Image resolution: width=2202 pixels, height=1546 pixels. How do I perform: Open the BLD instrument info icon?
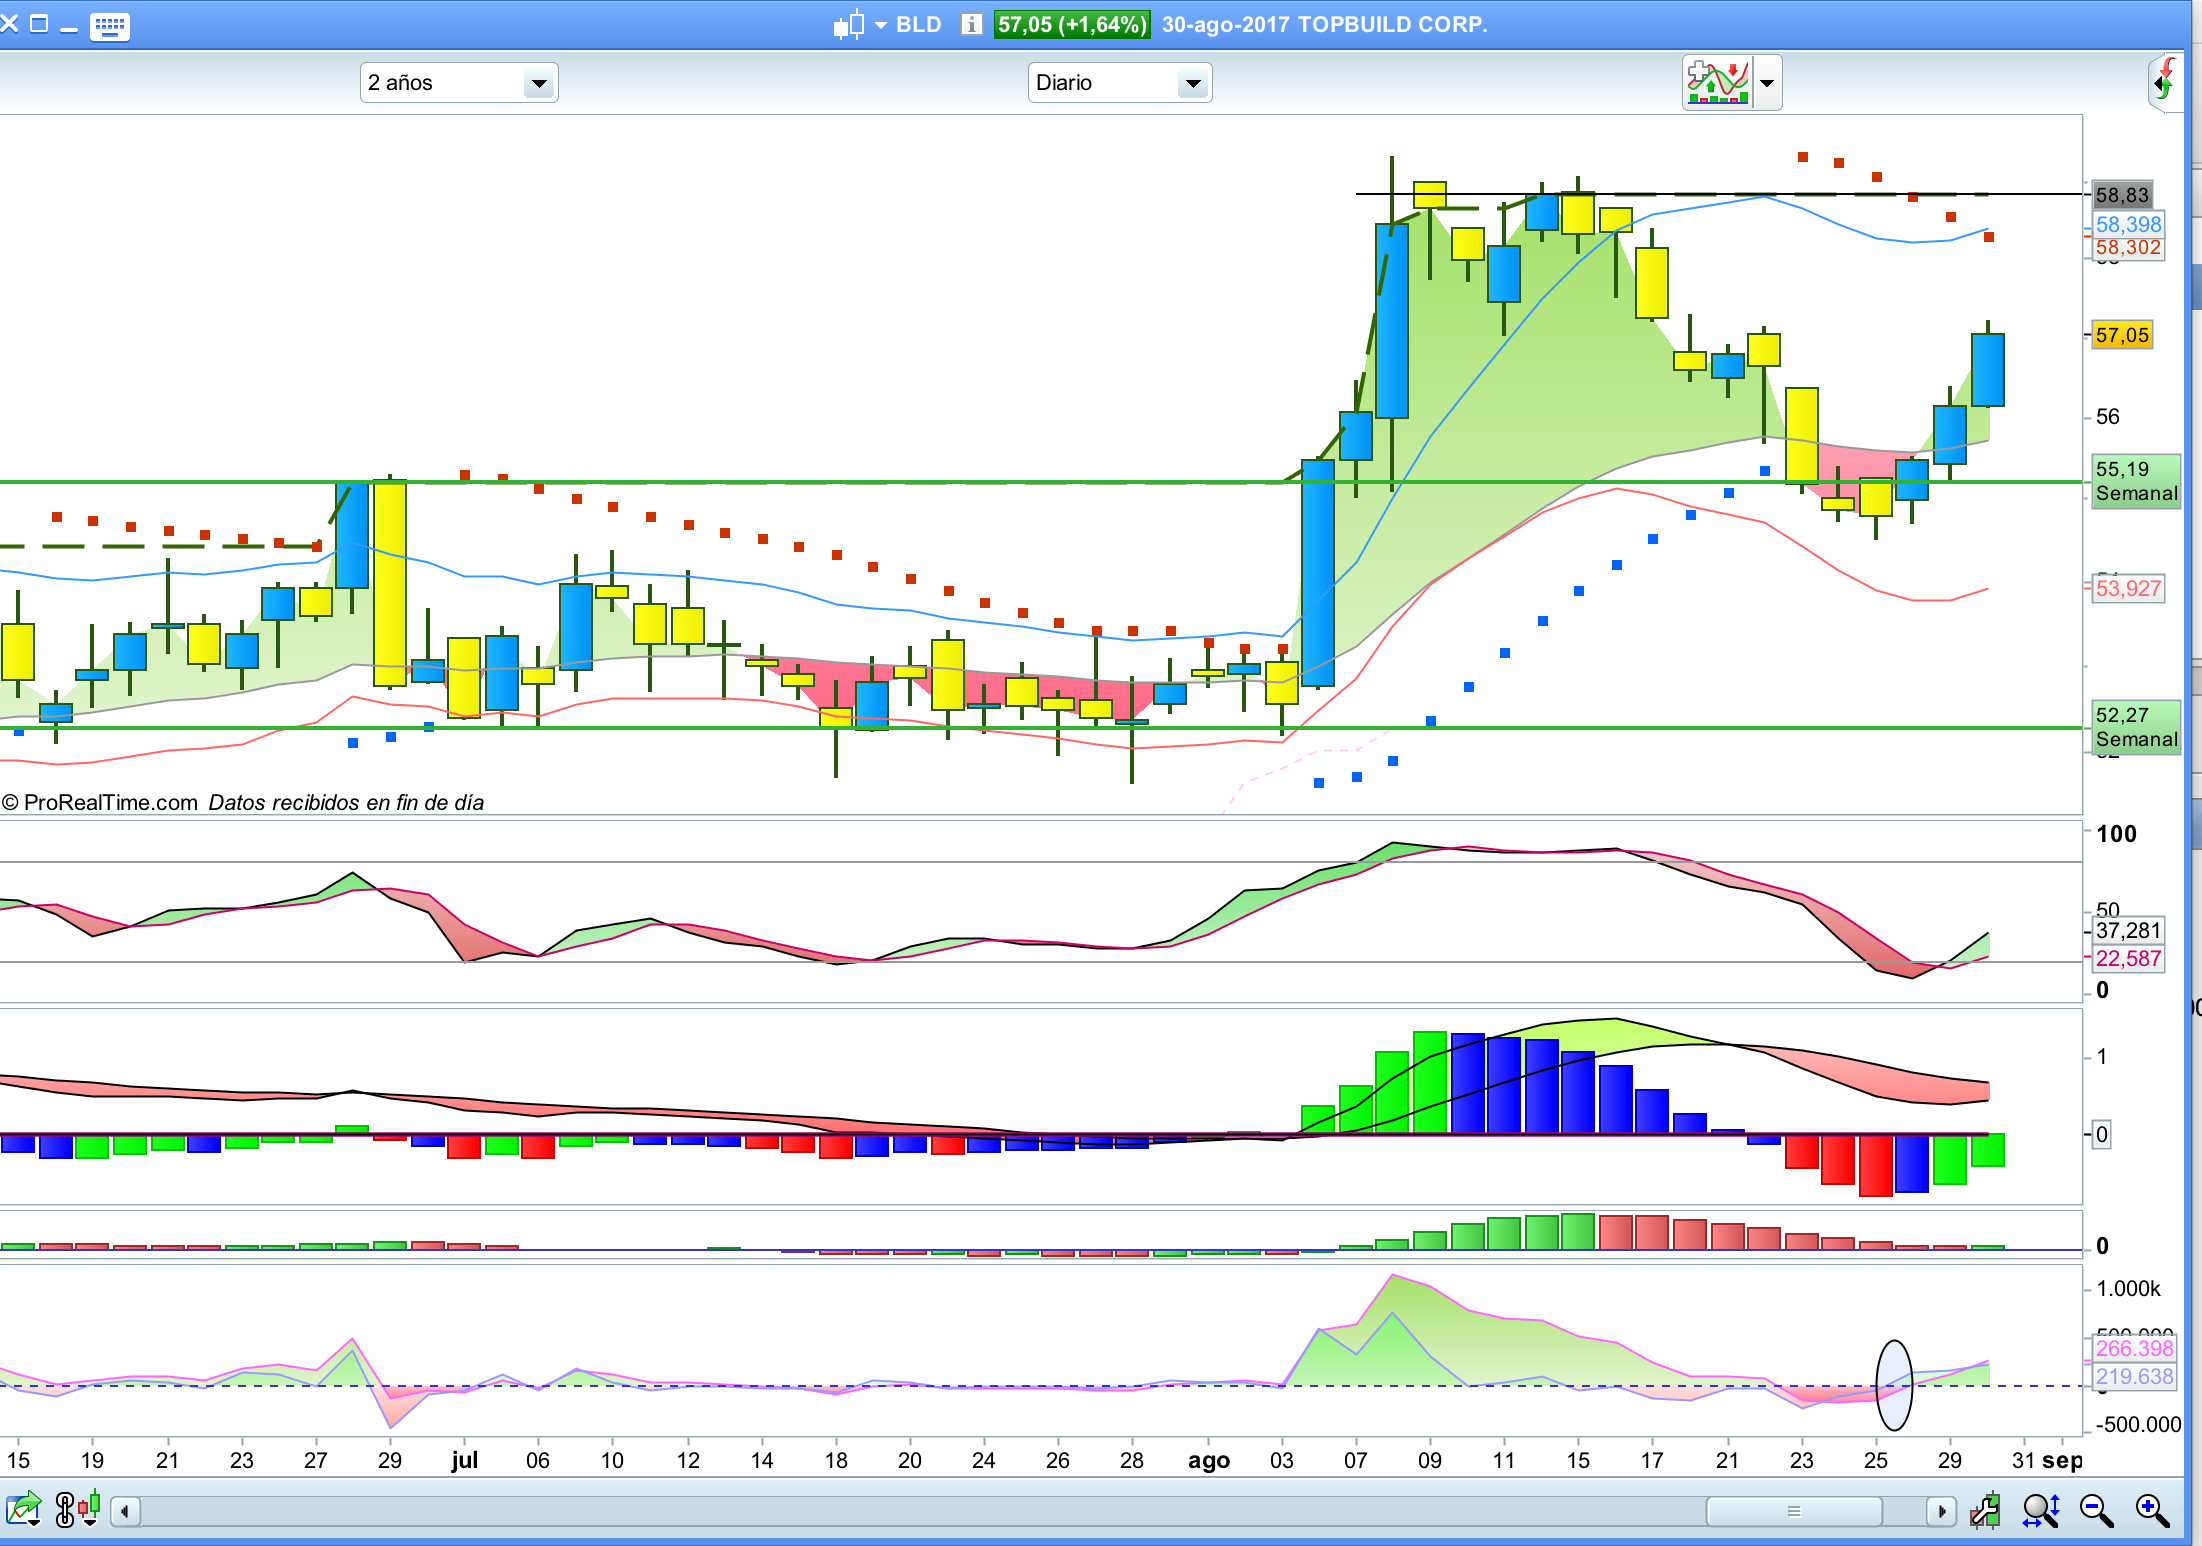coord(970,25)
